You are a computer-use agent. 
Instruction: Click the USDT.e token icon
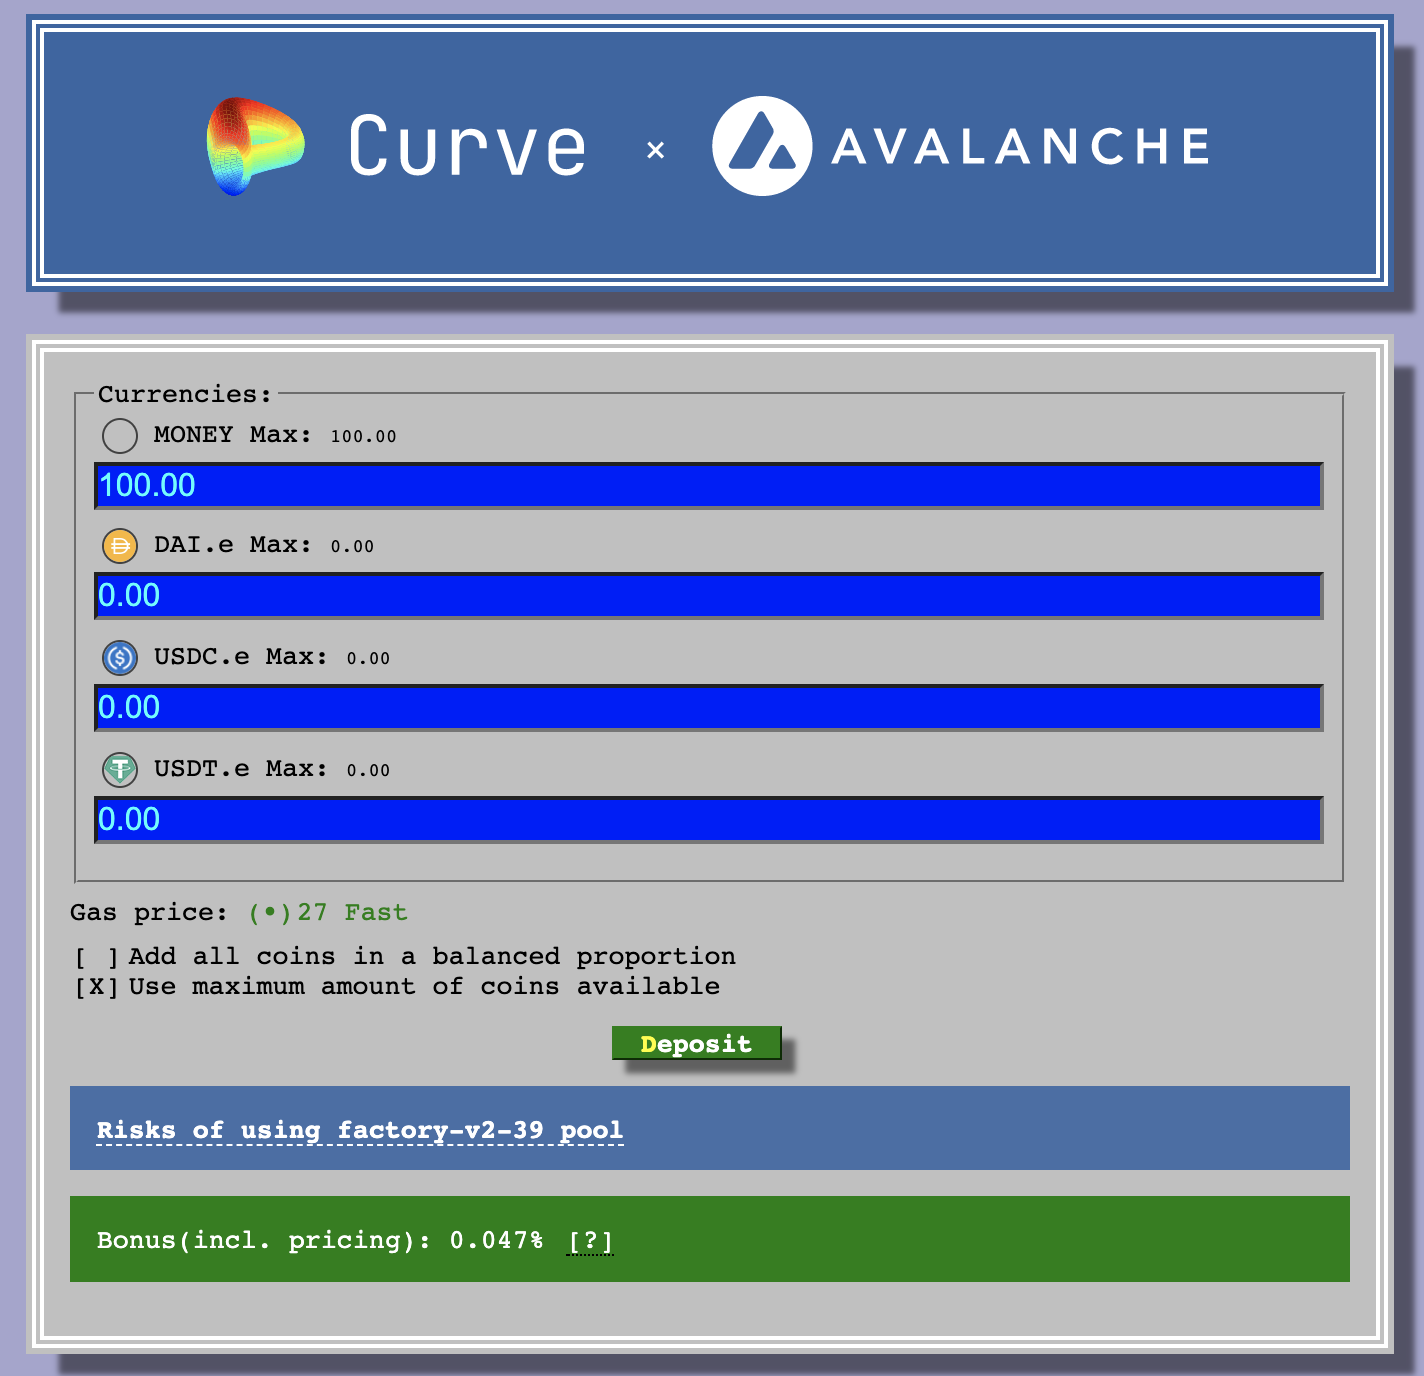pyautogui.click(x=120, y=770)
